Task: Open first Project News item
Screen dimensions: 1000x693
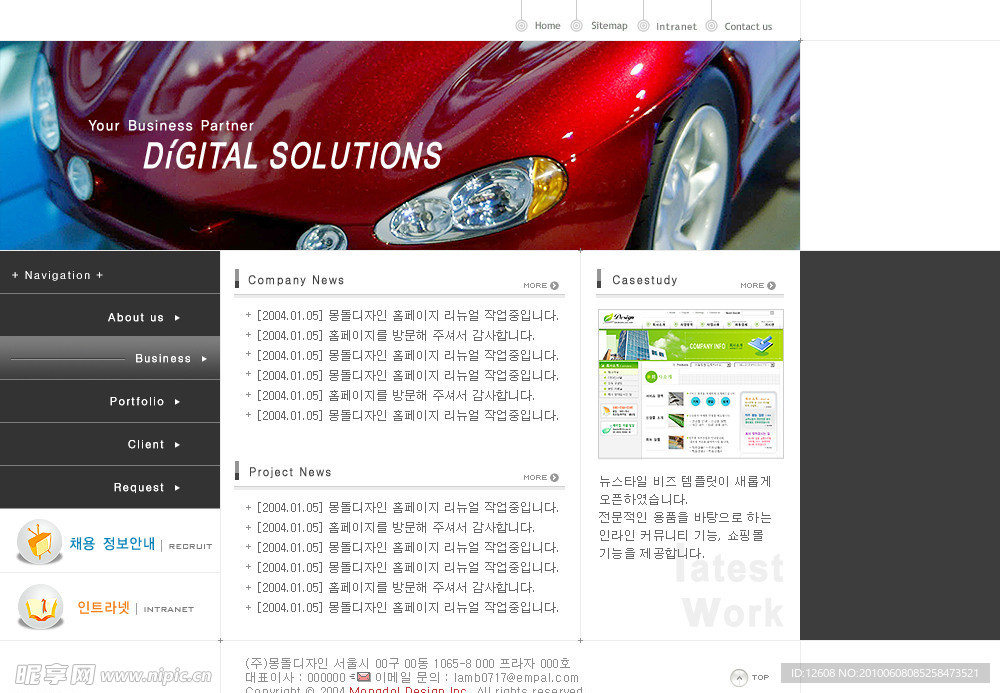Action: pos(408,507)
